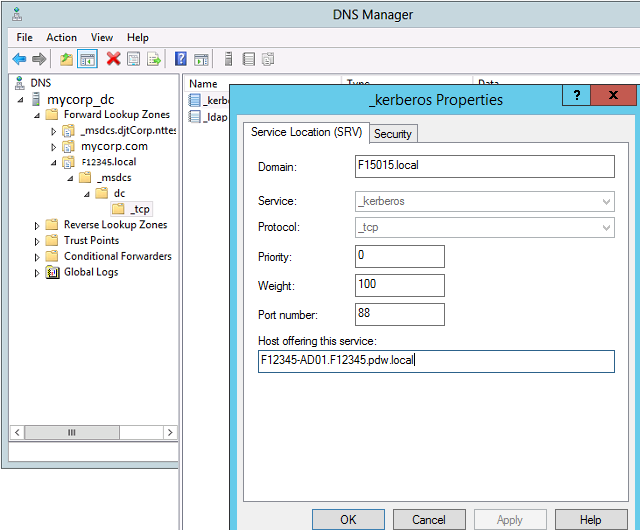Open the Properties toolbar icon

tap(133, 59)
